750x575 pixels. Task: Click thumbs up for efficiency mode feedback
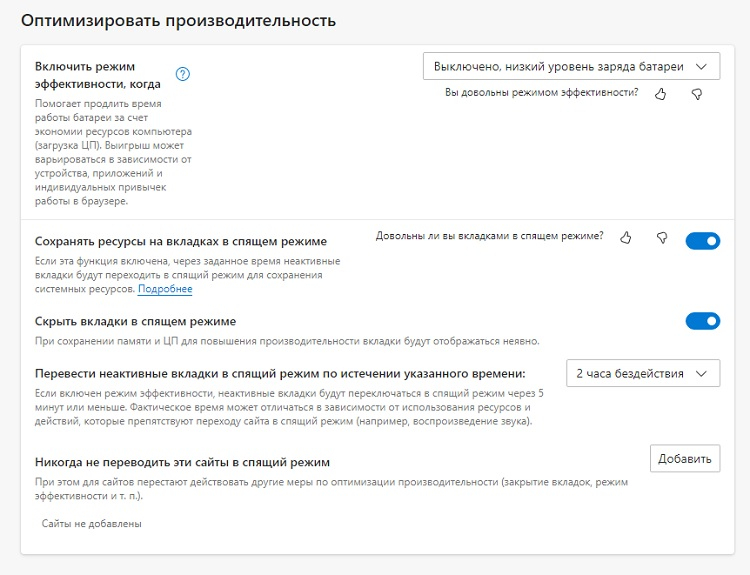tap(660, 93)
